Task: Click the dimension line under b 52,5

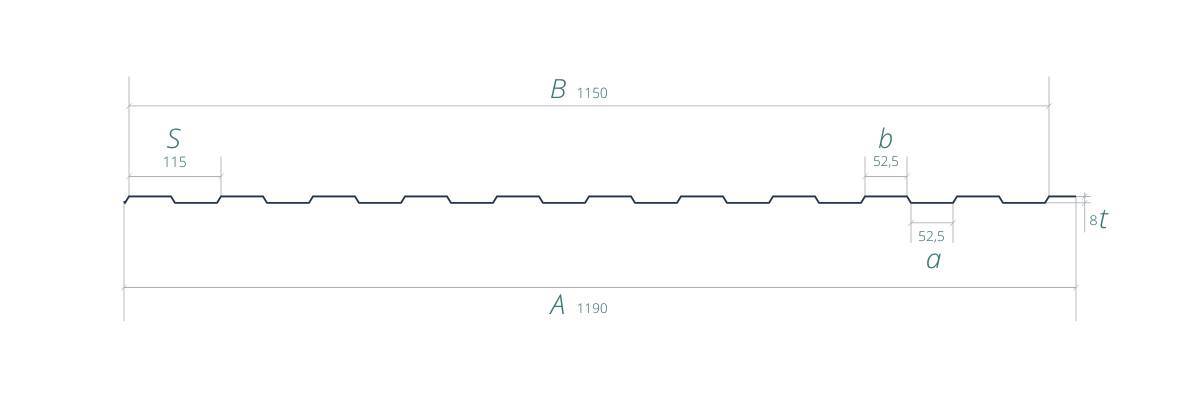Action: coord(886,177)
